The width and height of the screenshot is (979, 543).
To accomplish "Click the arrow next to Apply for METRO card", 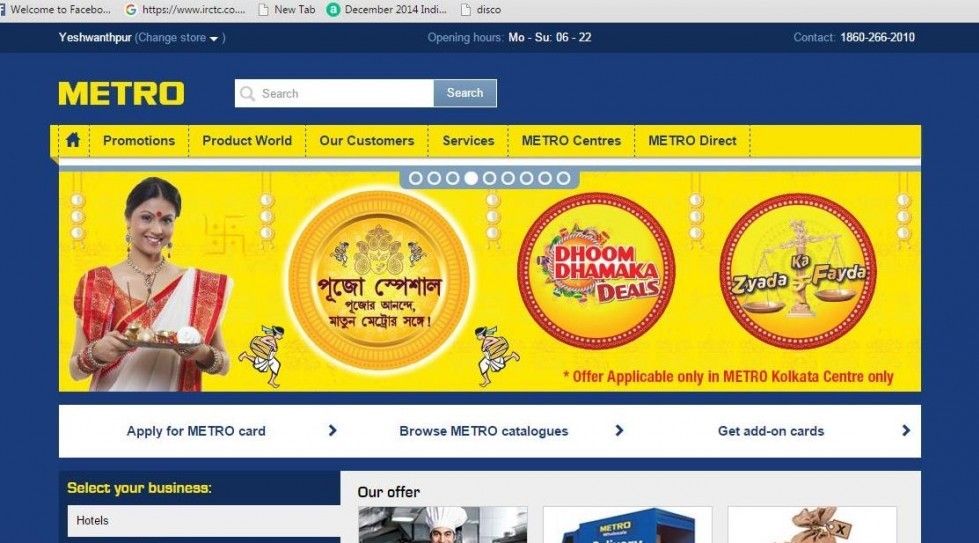I will click(x=333, y=431).
